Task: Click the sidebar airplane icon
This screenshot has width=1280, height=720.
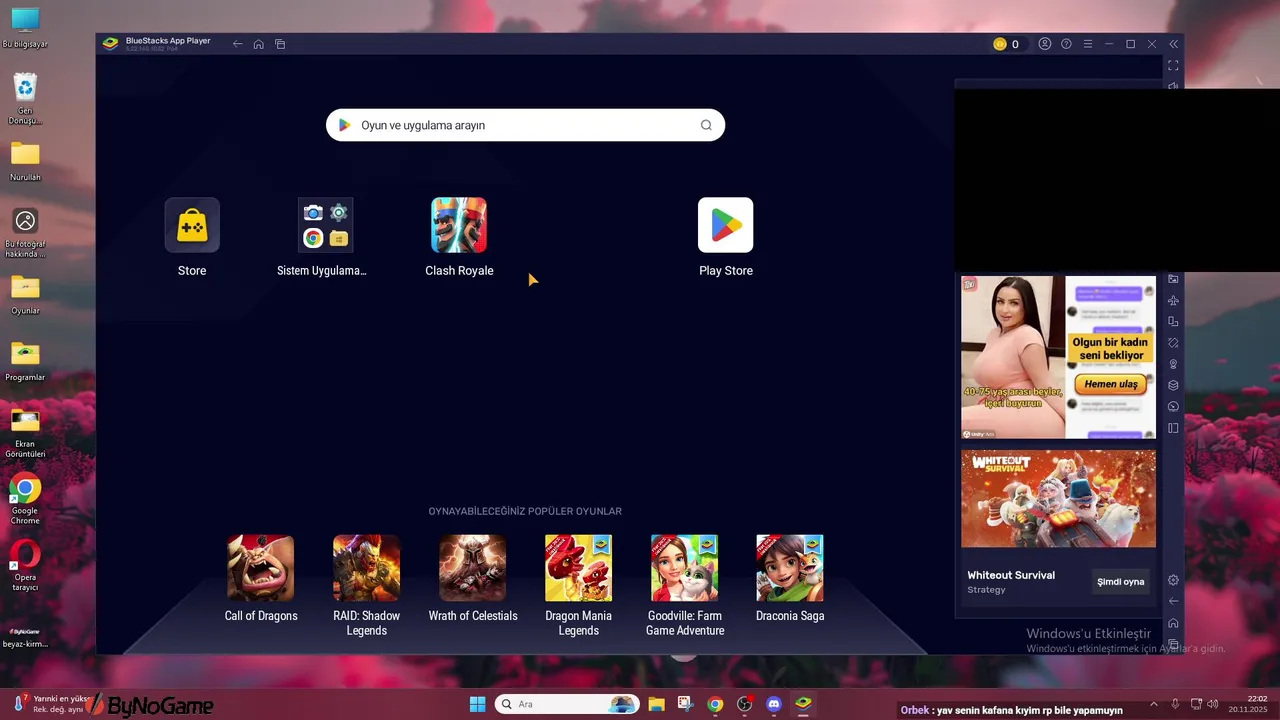Action: (x=1174, y=300)
